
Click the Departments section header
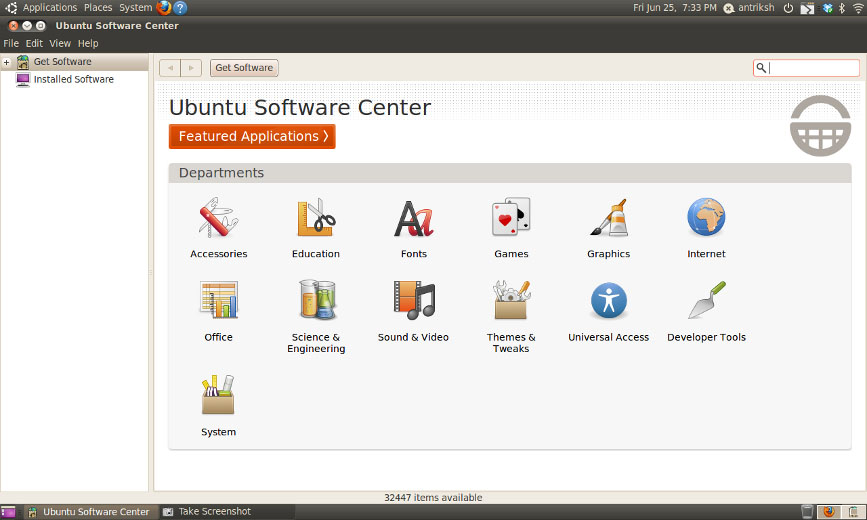pyautogui.click(x=510, y=173)
